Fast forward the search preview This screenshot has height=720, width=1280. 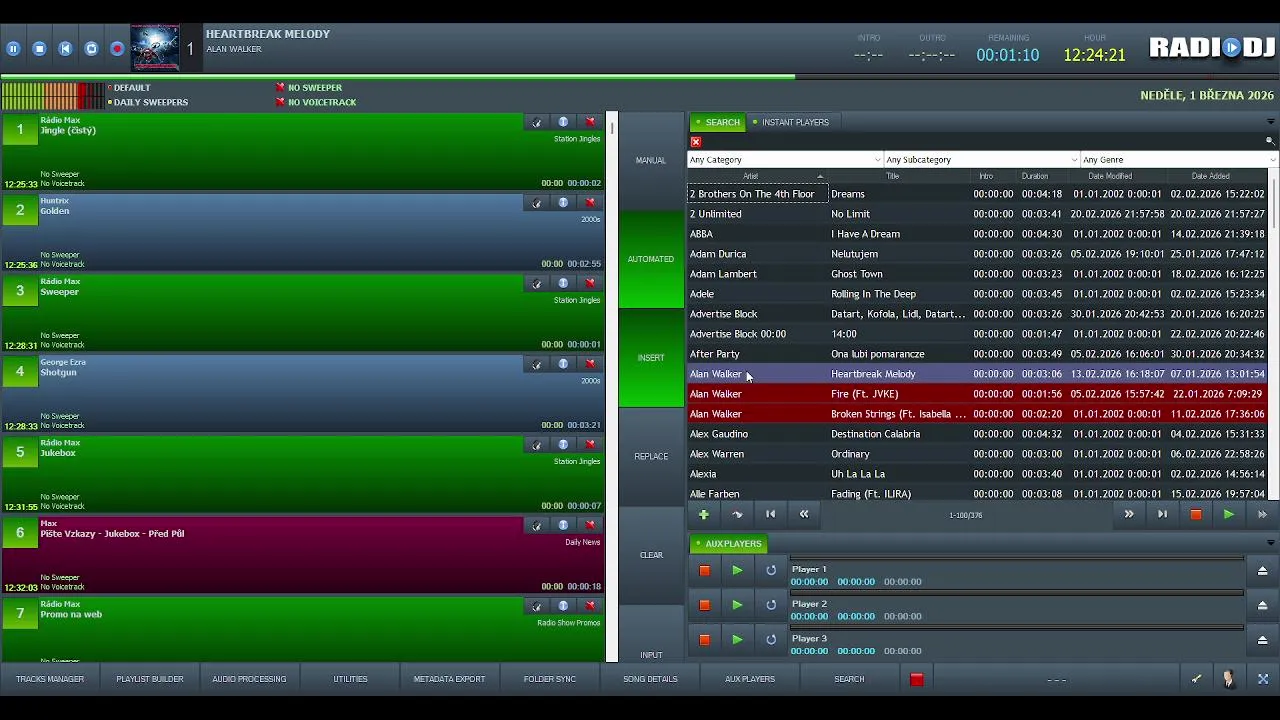[x=1262, y=514]
